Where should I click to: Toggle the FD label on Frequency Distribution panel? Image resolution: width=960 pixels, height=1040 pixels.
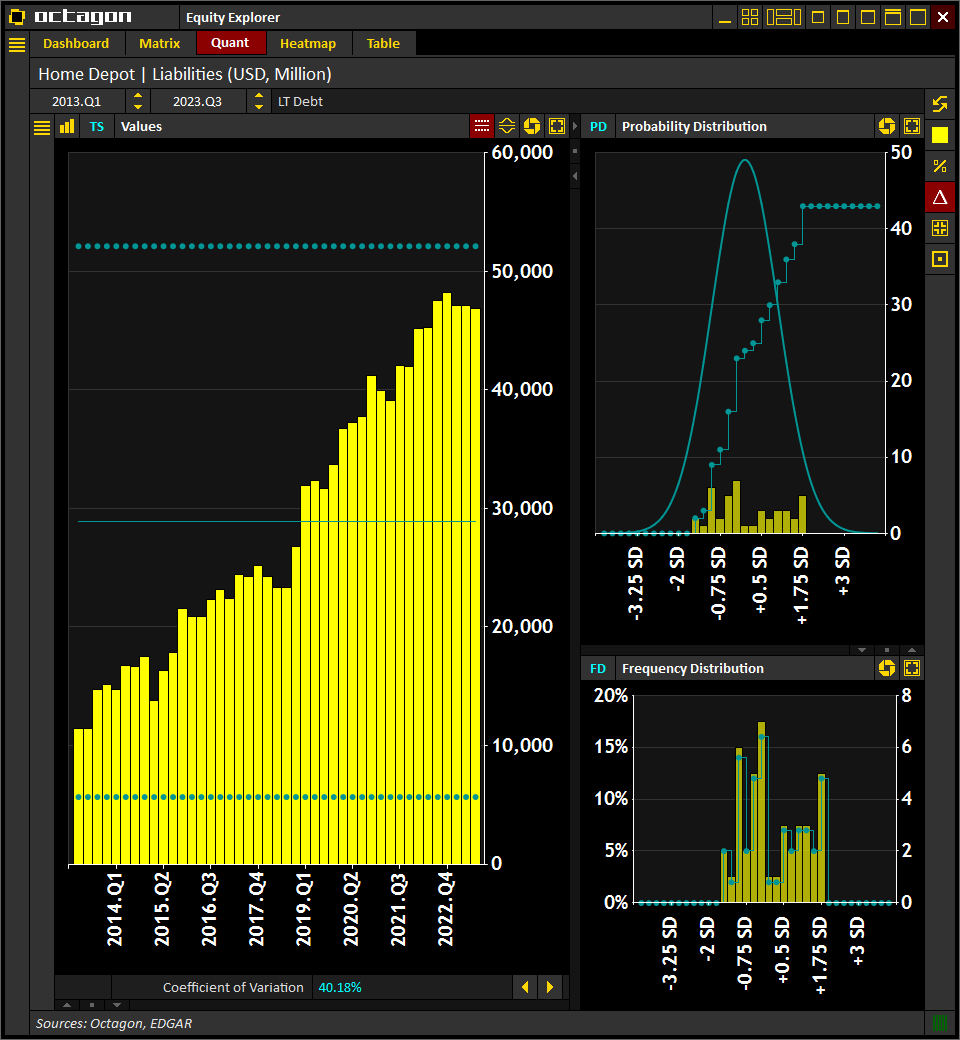598,668
